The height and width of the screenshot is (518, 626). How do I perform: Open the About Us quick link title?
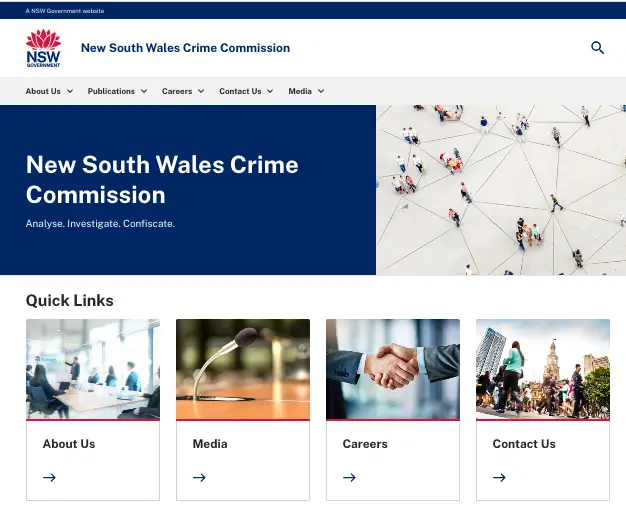point(69,444)
